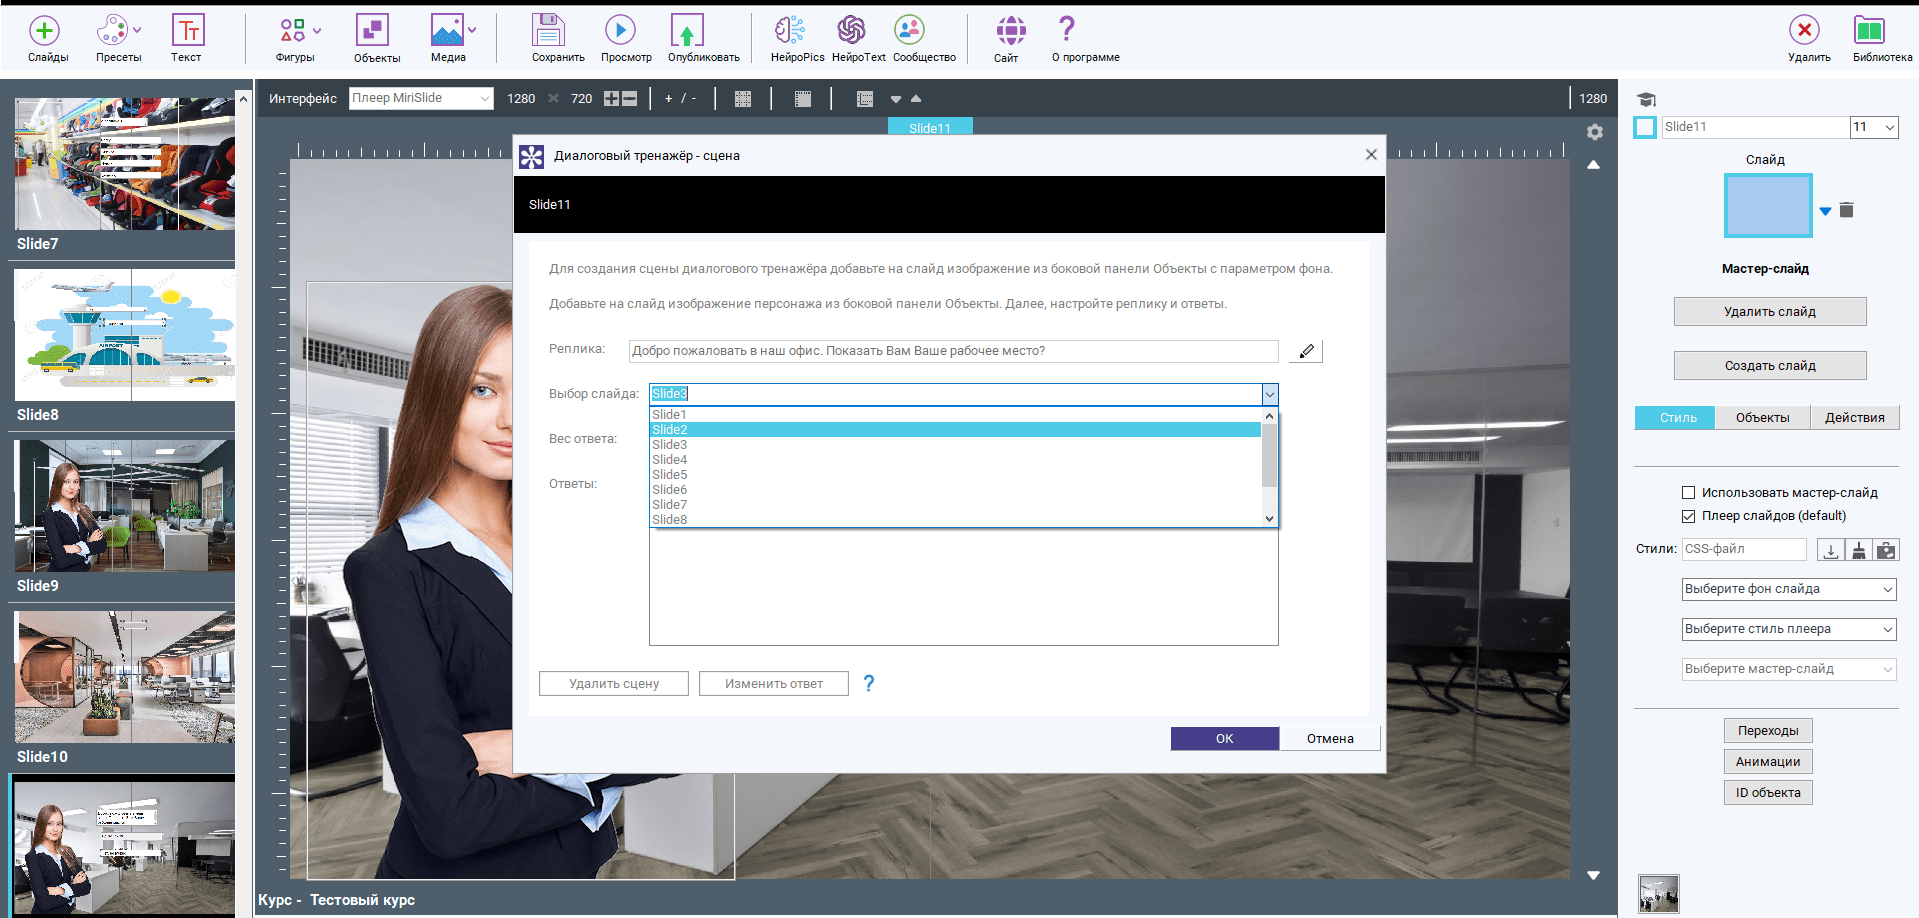Screen dimensions: 1919x918
Task: Open the Плеер MiriSlide interface dropdown
Action: [x=421, y=98]
